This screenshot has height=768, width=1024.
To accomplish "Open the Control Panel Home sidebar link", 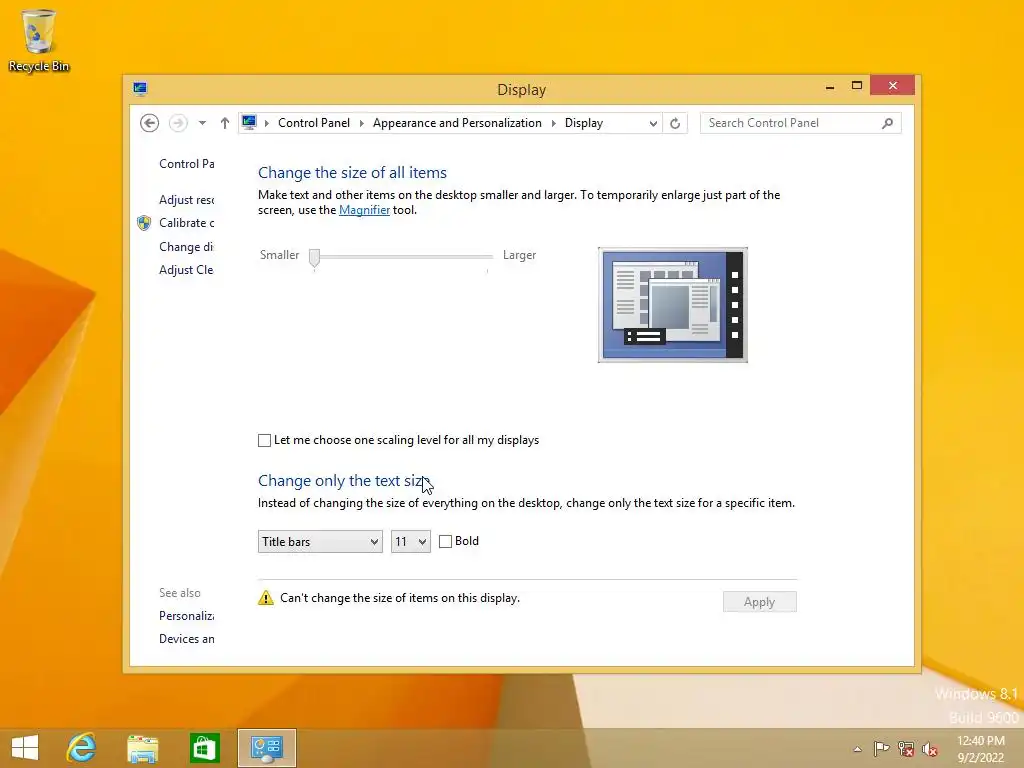I will pyautogui.click(x=187, y=164).
